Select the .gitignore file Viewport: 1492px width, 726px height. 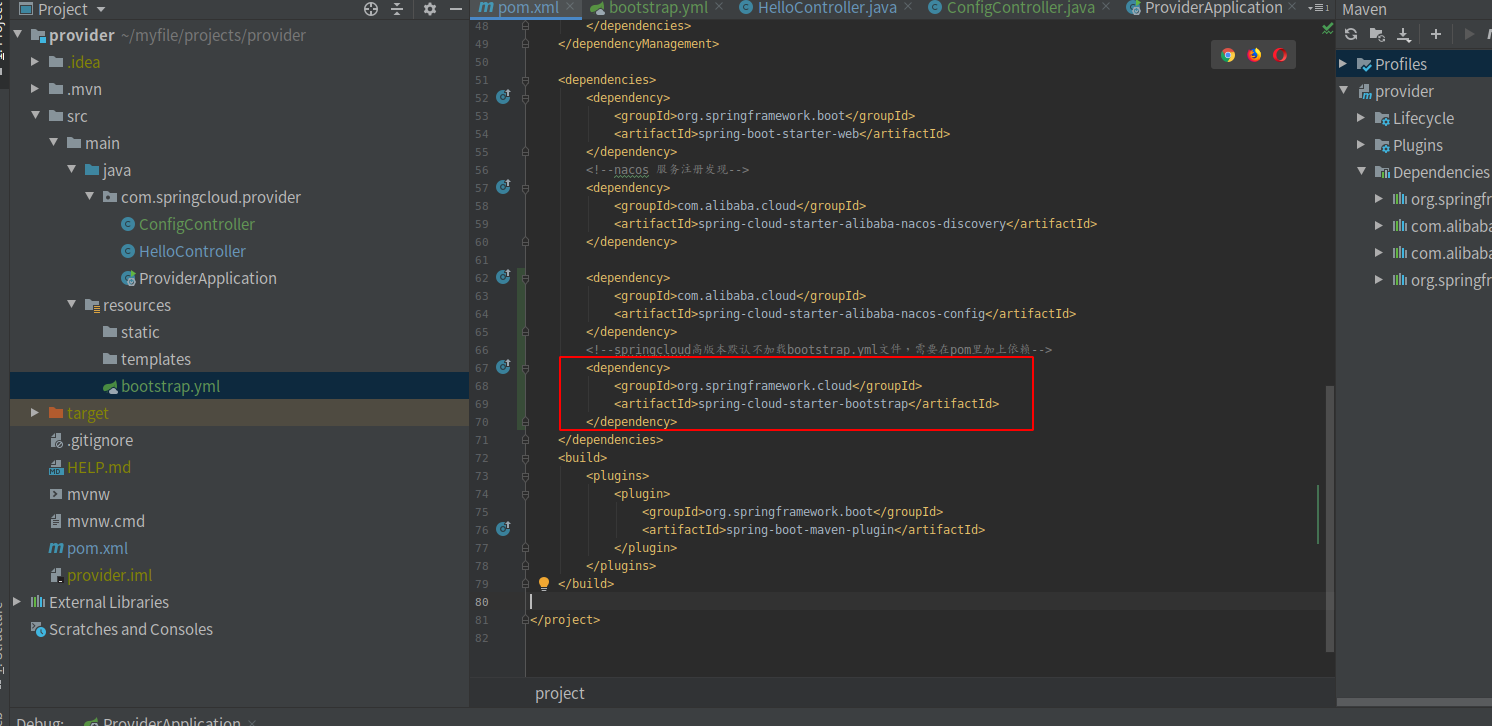tap(100, 440)
